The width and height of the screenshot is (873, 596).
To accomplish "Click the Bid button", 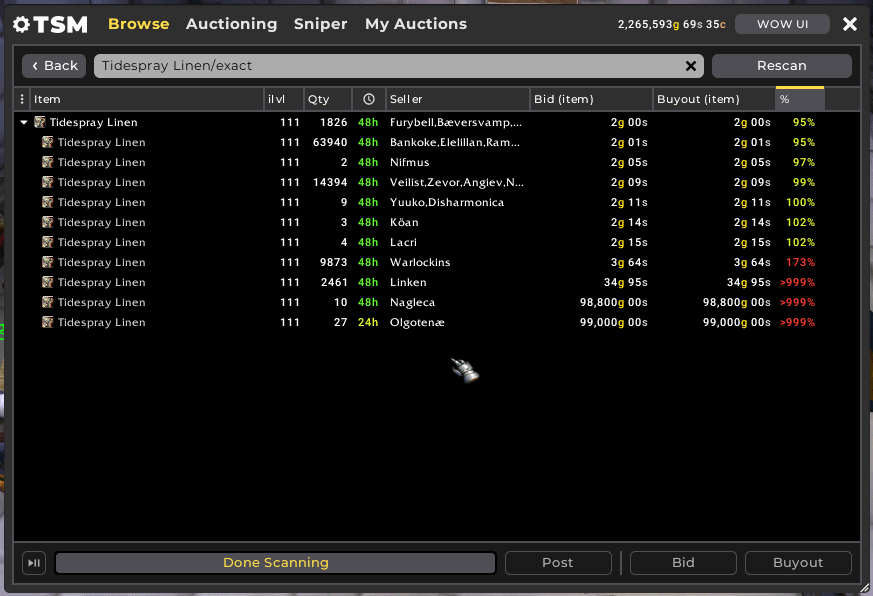I will (683, 563).
